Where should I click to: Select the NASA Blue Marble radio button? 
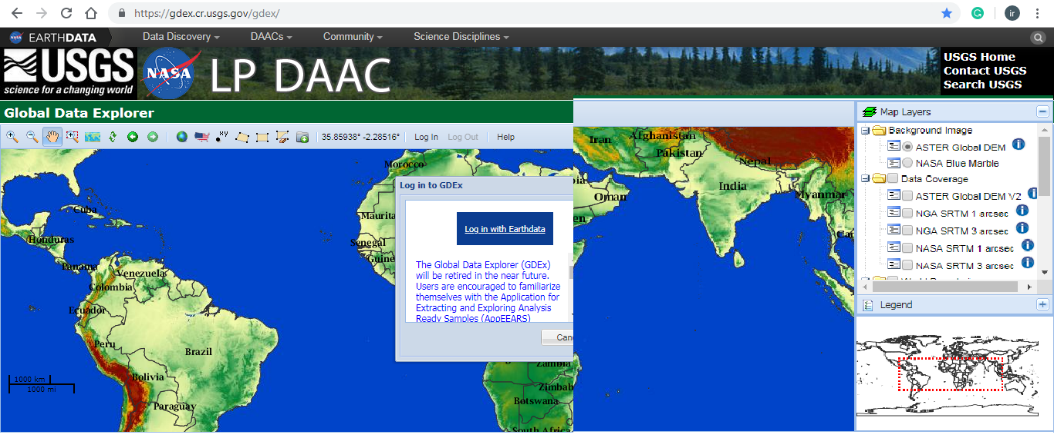907,163
